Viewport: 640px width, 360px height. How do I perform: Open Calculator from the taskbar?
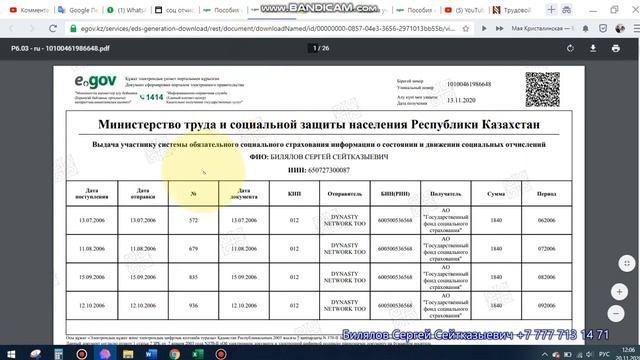[x=59, y=354]
